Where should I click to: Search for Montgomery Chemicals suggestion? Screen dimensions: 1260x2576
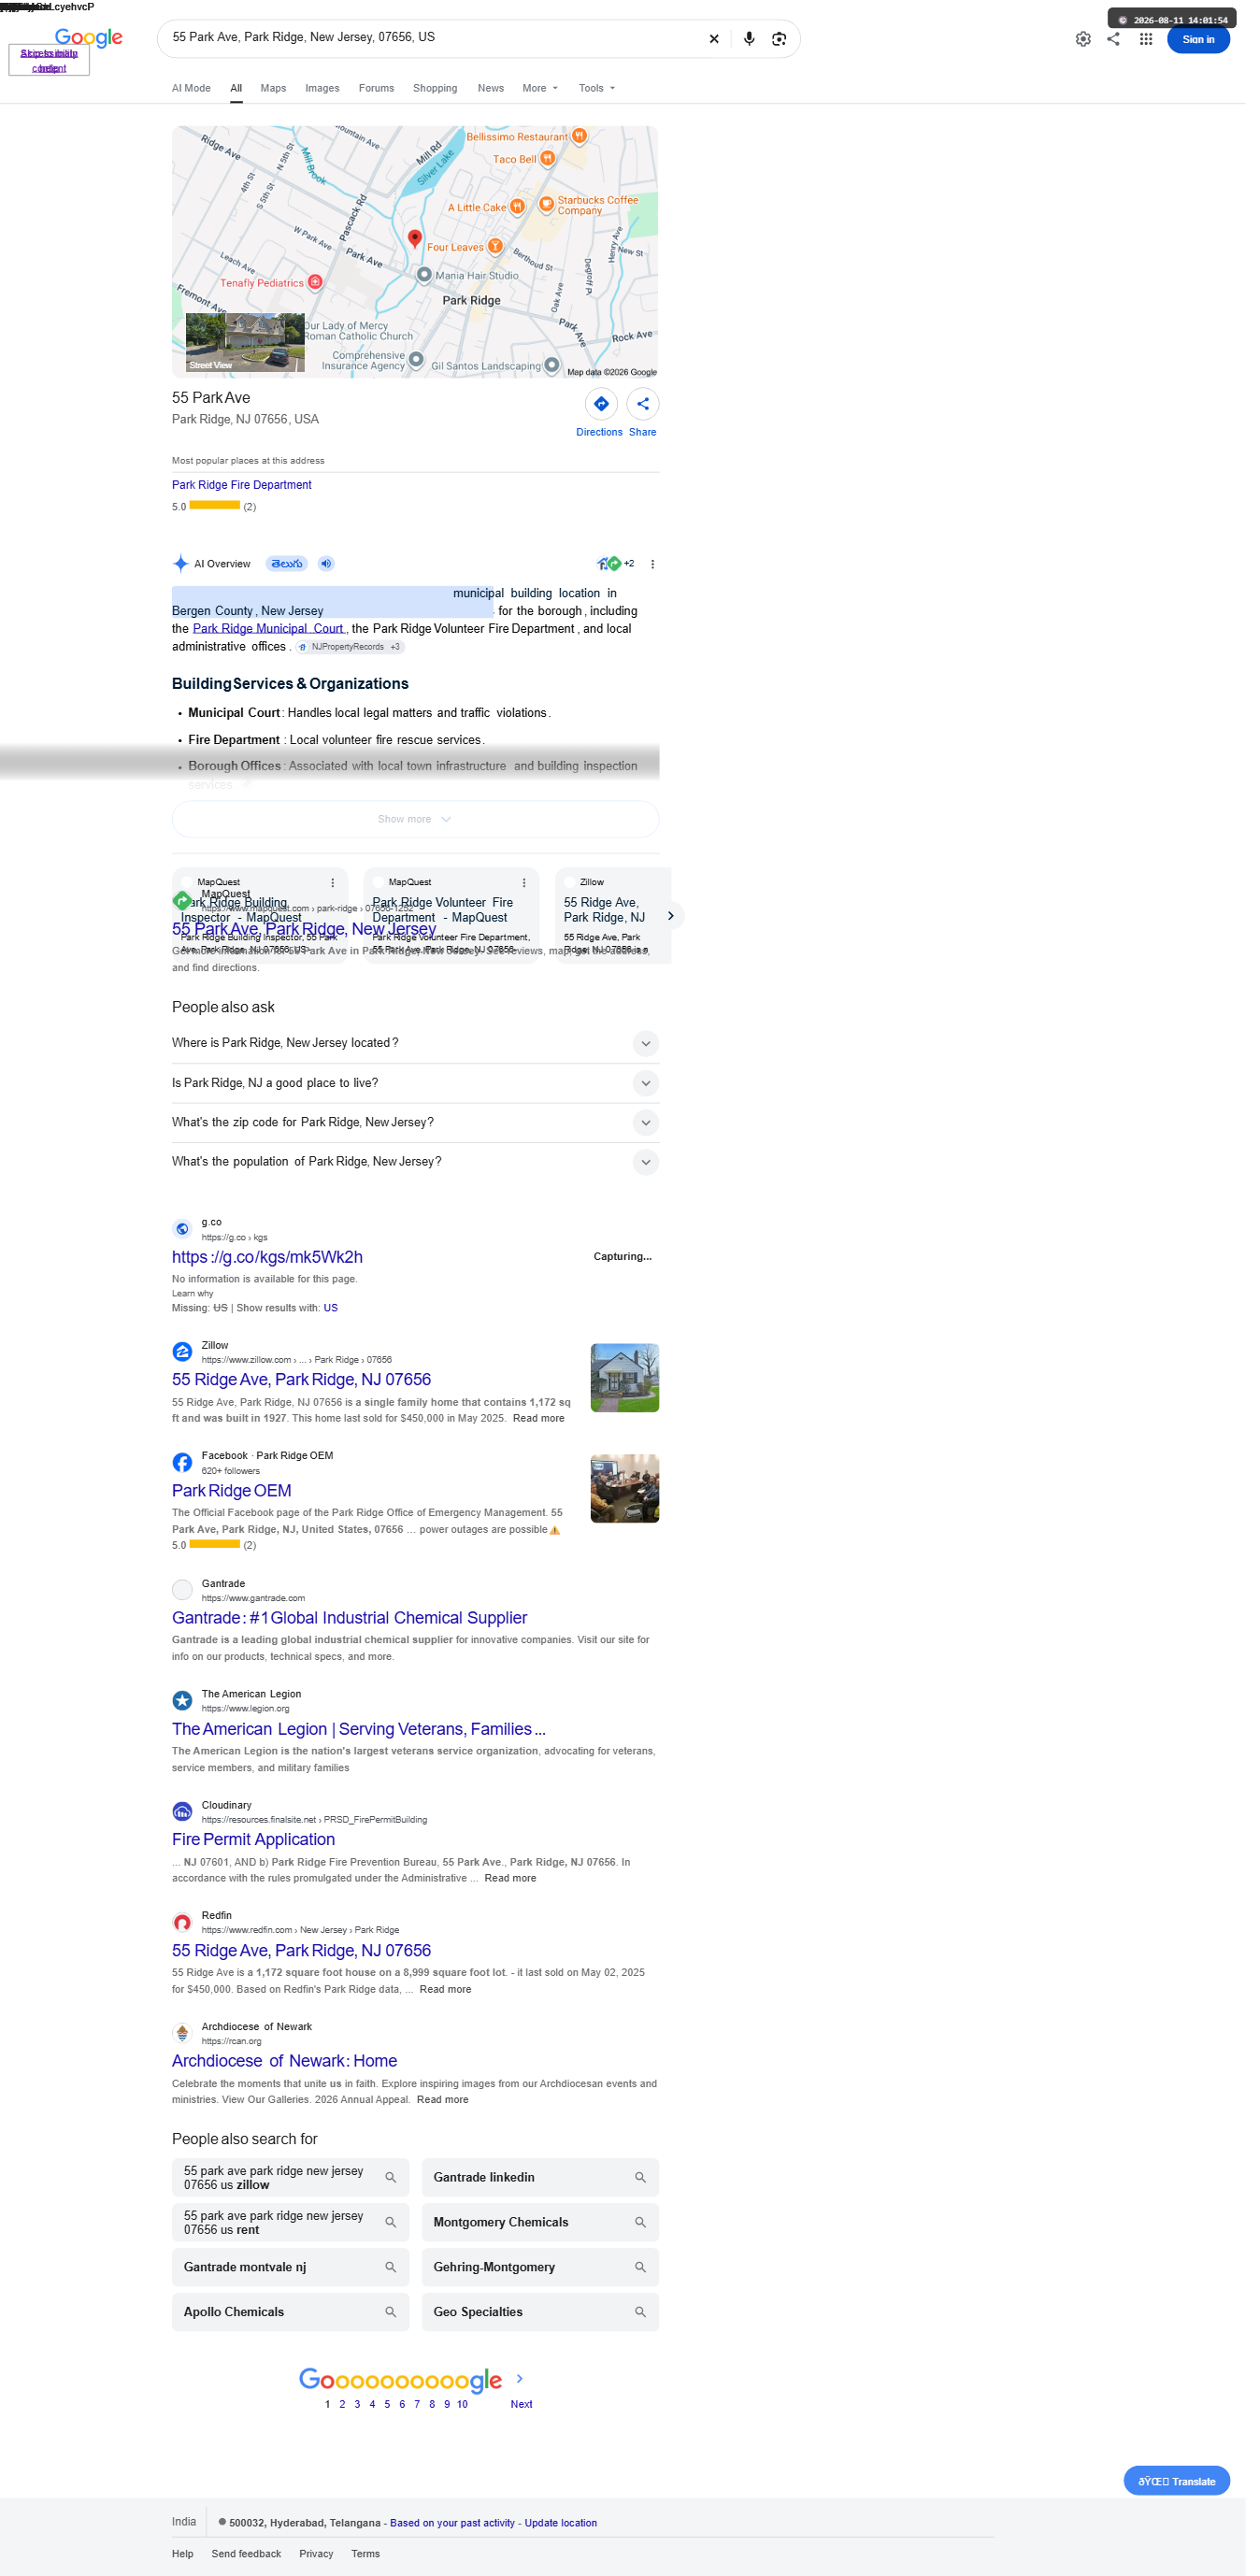[540, 2222]
